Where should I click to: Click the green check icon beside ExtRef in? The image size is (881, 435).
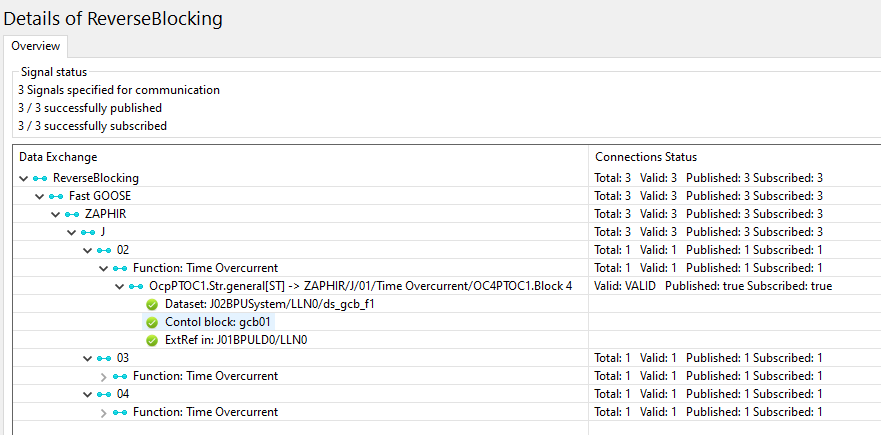pyautogui.click(x=152, y=340)
